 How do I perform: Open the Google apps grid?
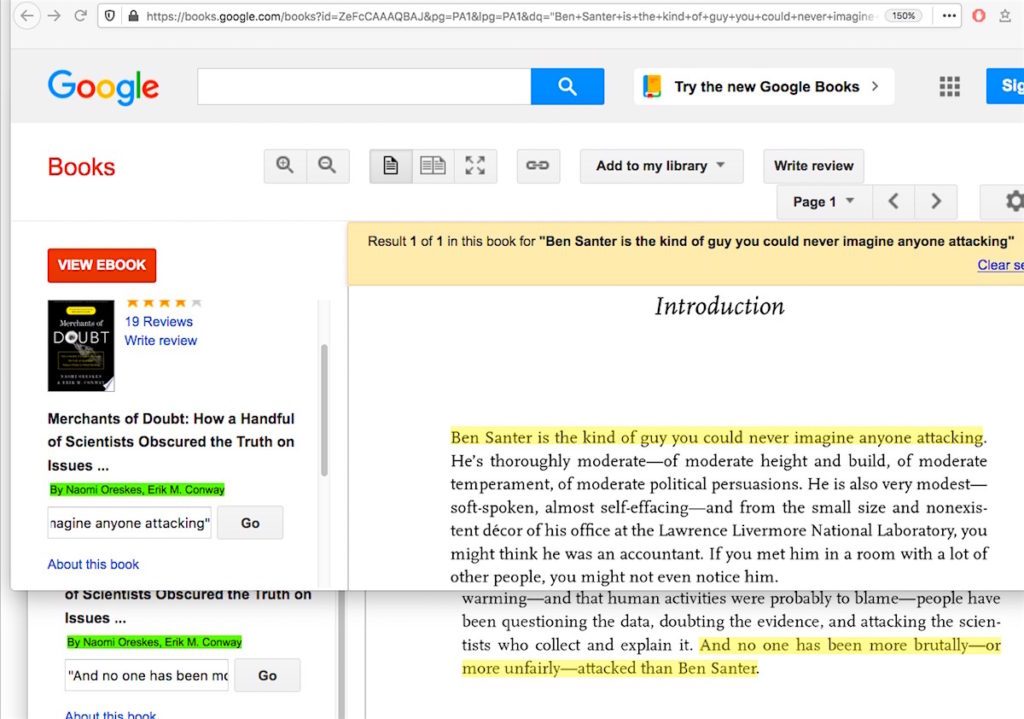[949, 87]
